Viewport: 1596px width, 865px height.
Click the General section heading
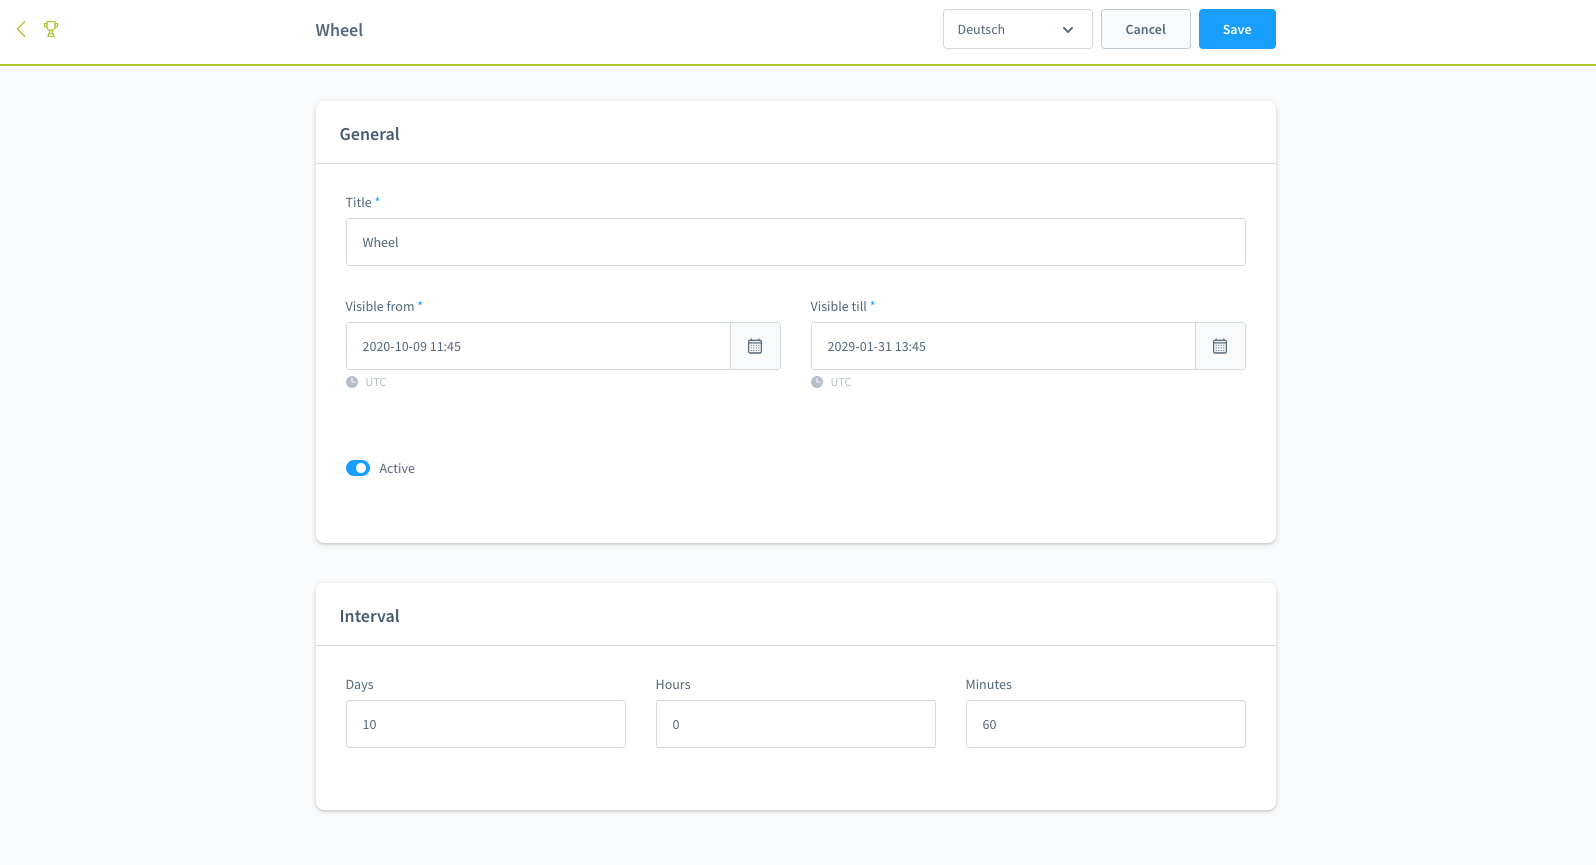point(369,134)
